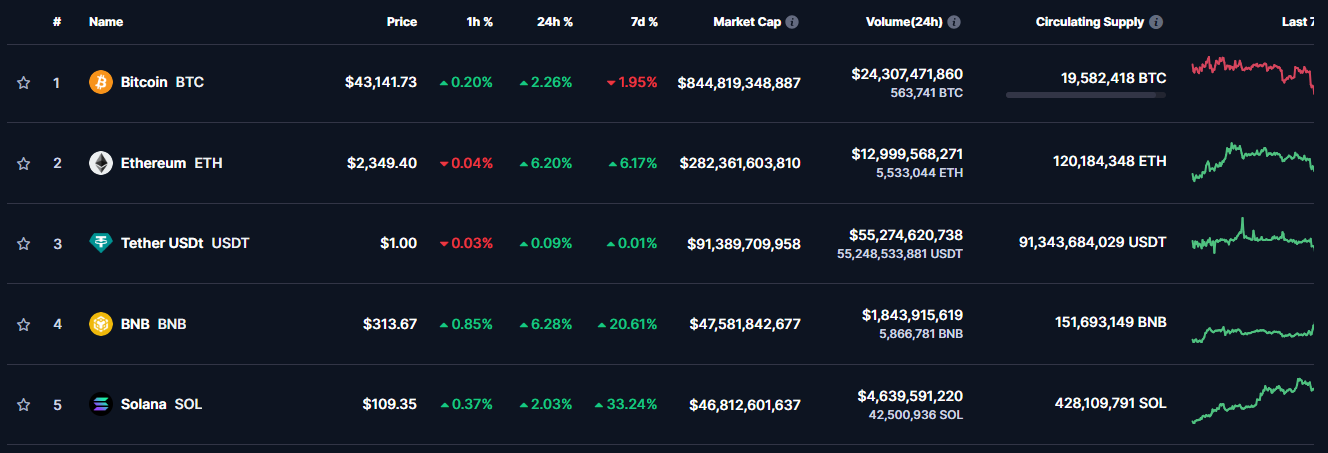The image size is (1328, 453).
Task: Click Bitcoin circulating supply progress bar
Action: (x=1086, y=95)
